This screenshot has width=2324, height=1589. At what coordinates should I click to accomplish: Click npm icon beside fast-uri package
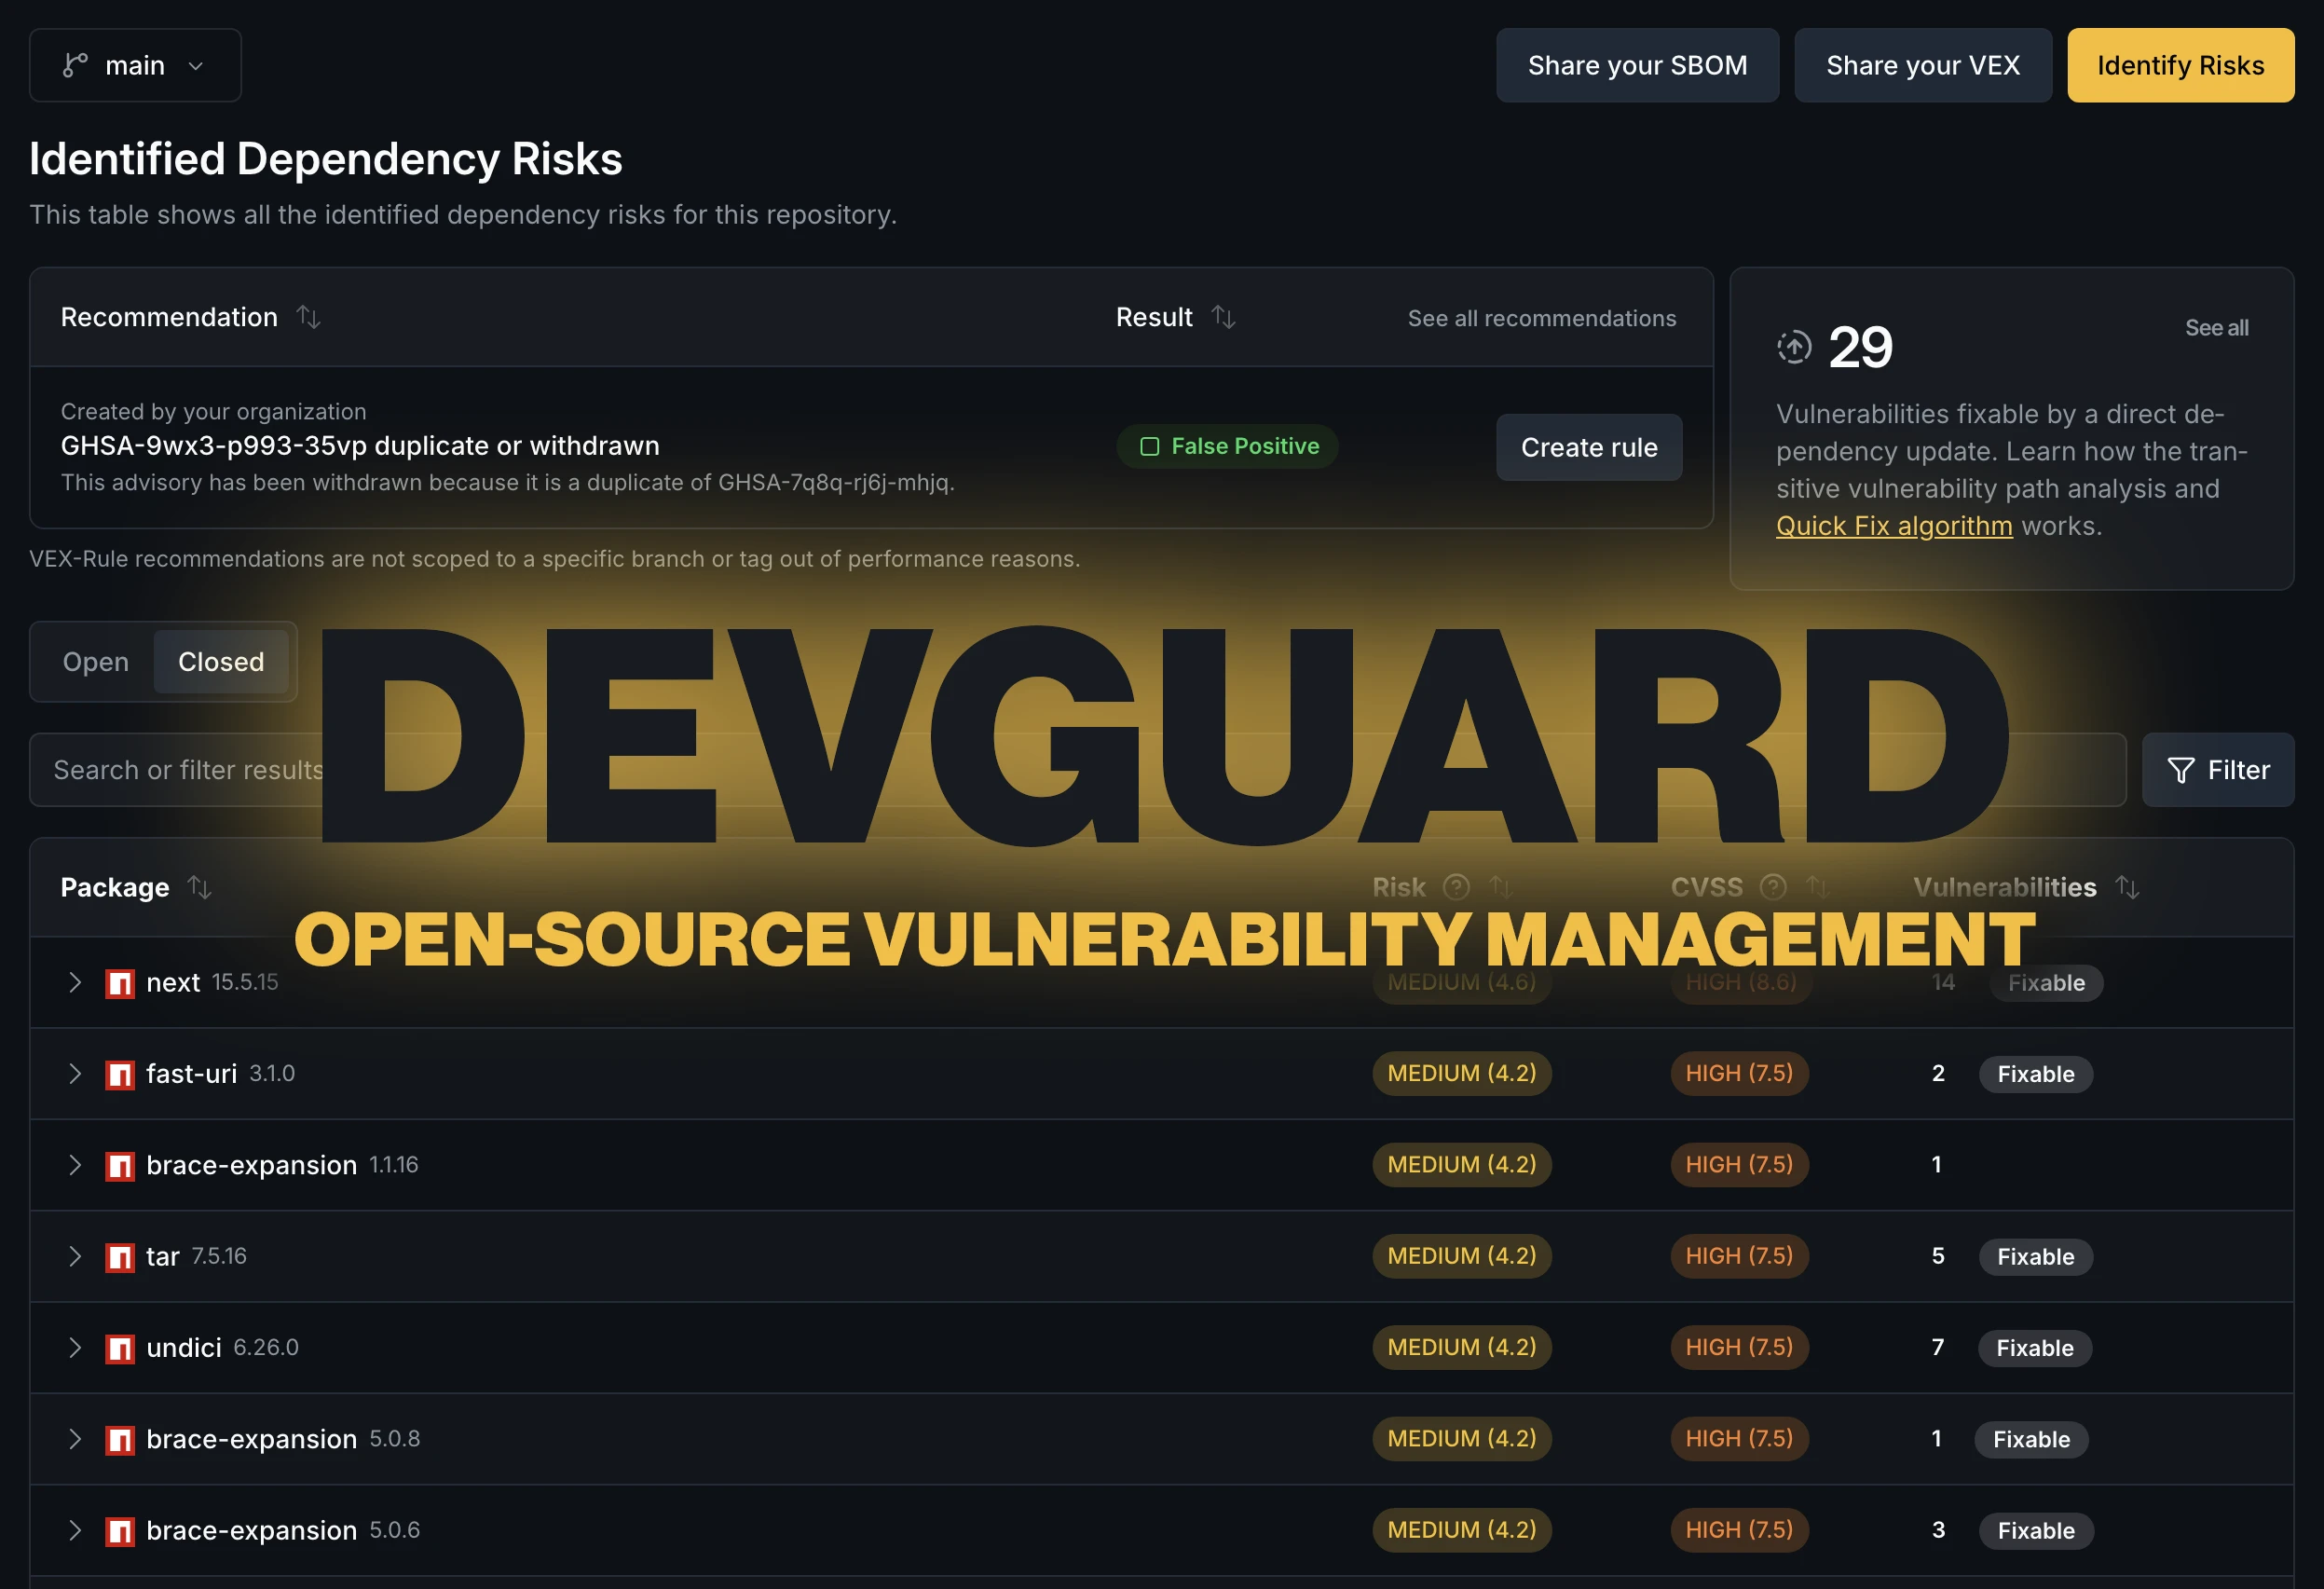[120, 1075]
